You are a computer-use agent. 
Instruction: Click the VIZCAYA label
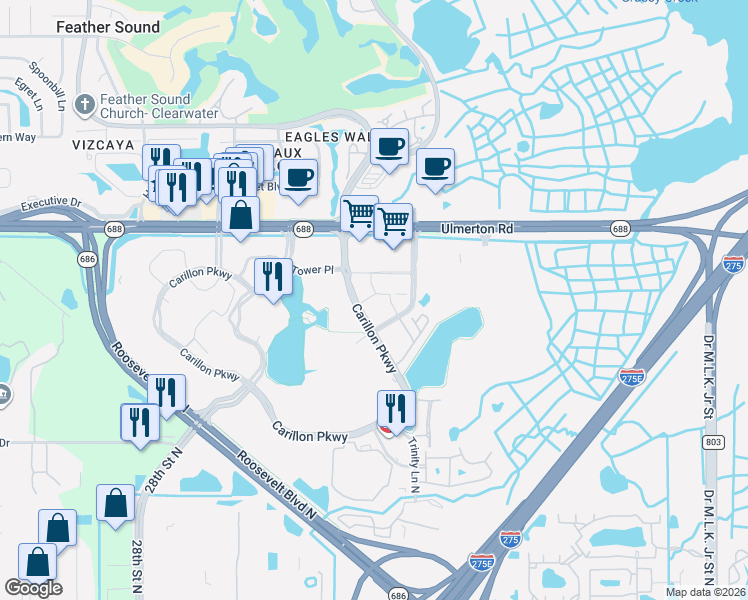tap(103, 145)
